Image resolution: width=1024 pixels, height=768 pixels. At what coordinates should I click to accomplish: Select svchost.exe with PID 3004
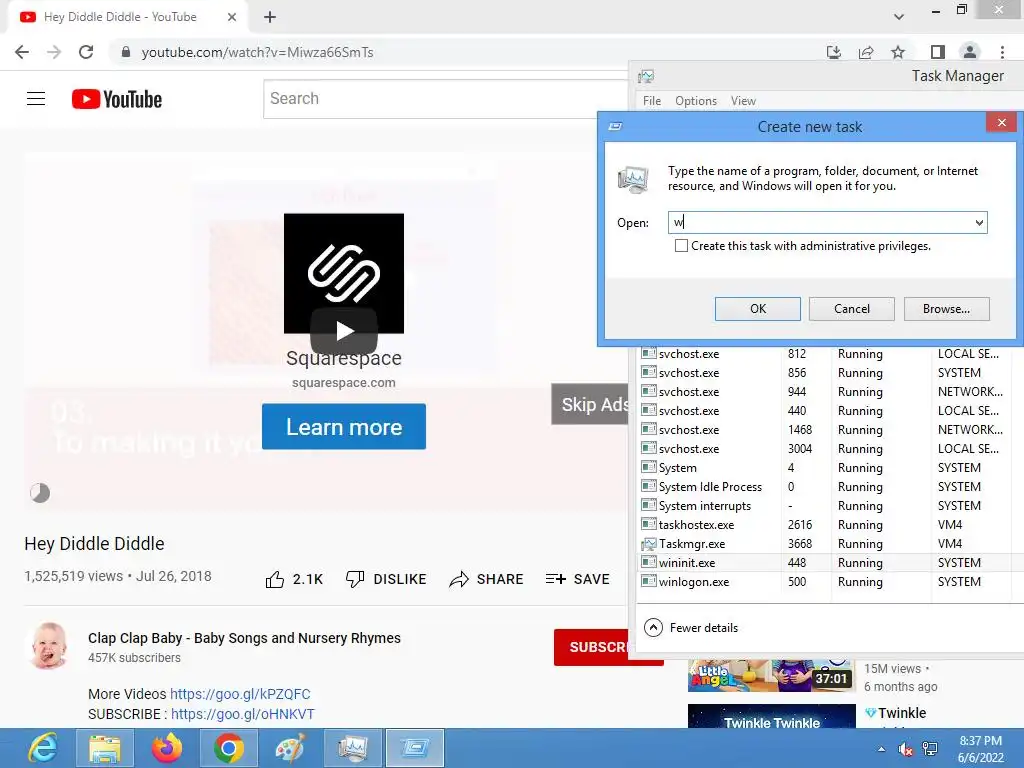[830, 449]
